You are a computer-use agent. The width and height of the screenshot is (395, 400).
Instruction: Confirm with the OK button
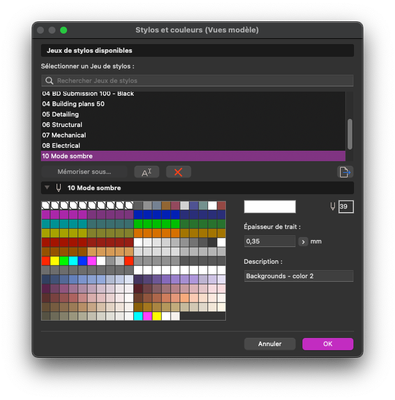tap(328, 344)
